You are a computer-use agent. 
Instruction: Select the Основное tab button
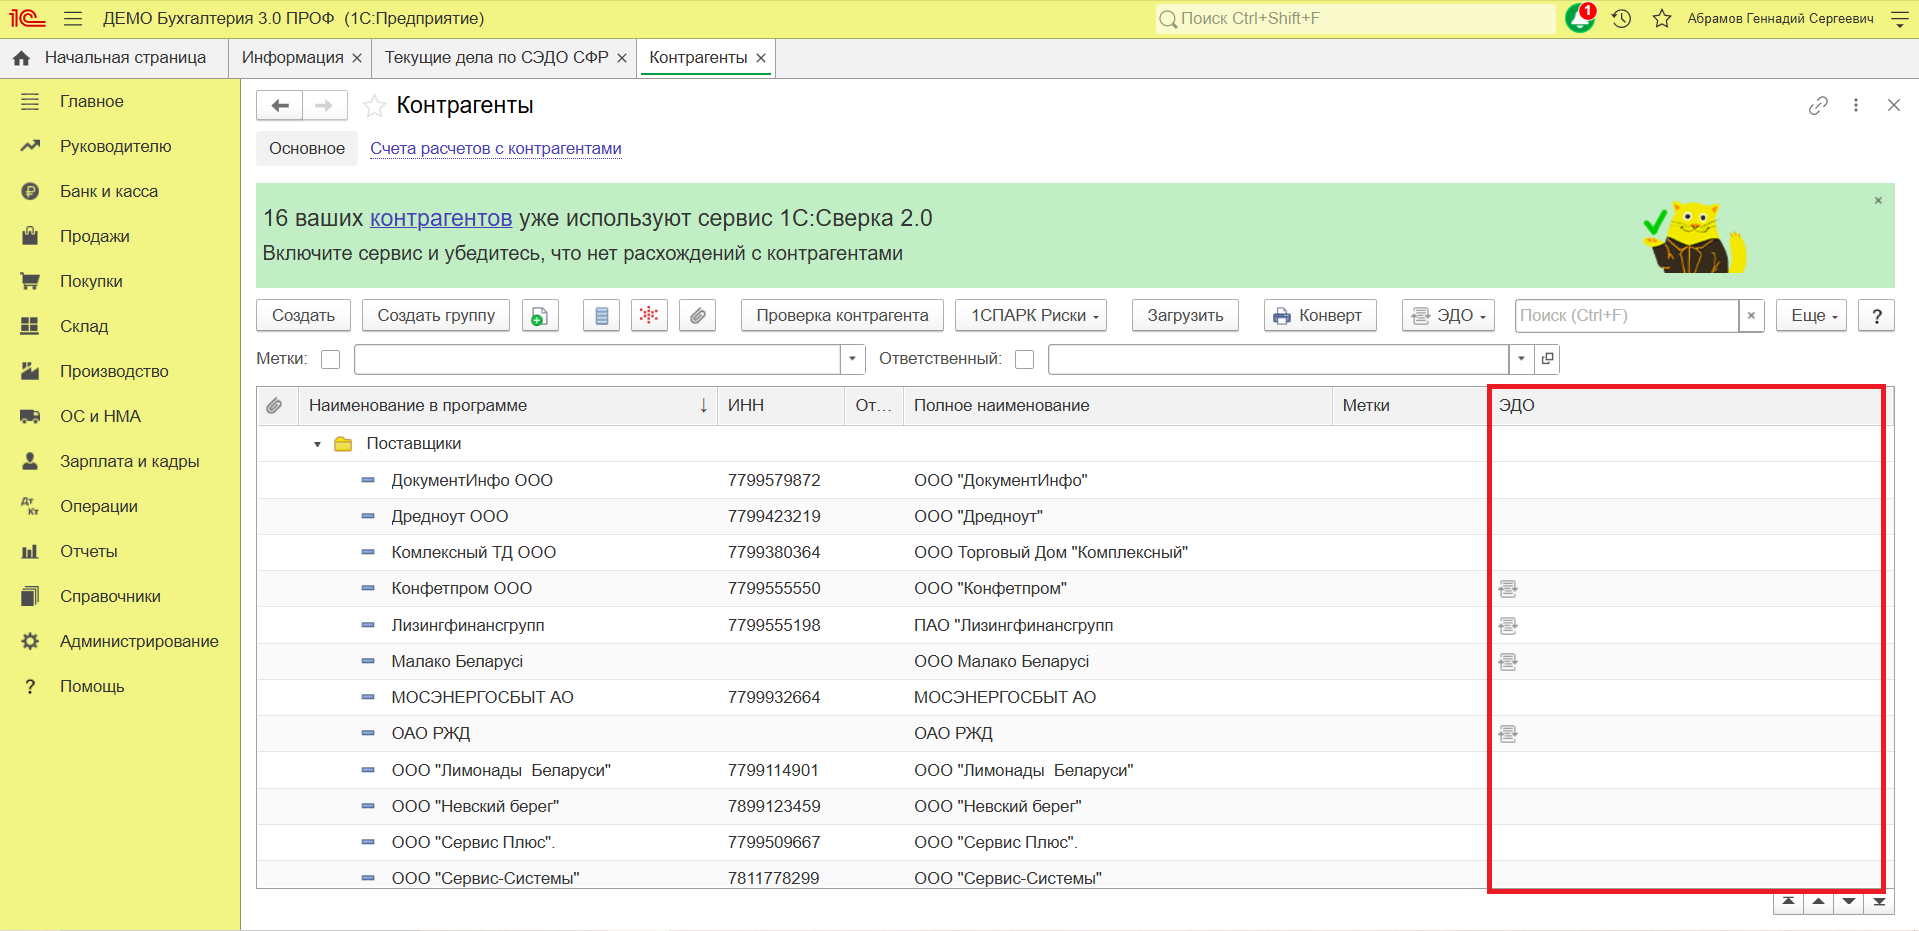[307, 148]
